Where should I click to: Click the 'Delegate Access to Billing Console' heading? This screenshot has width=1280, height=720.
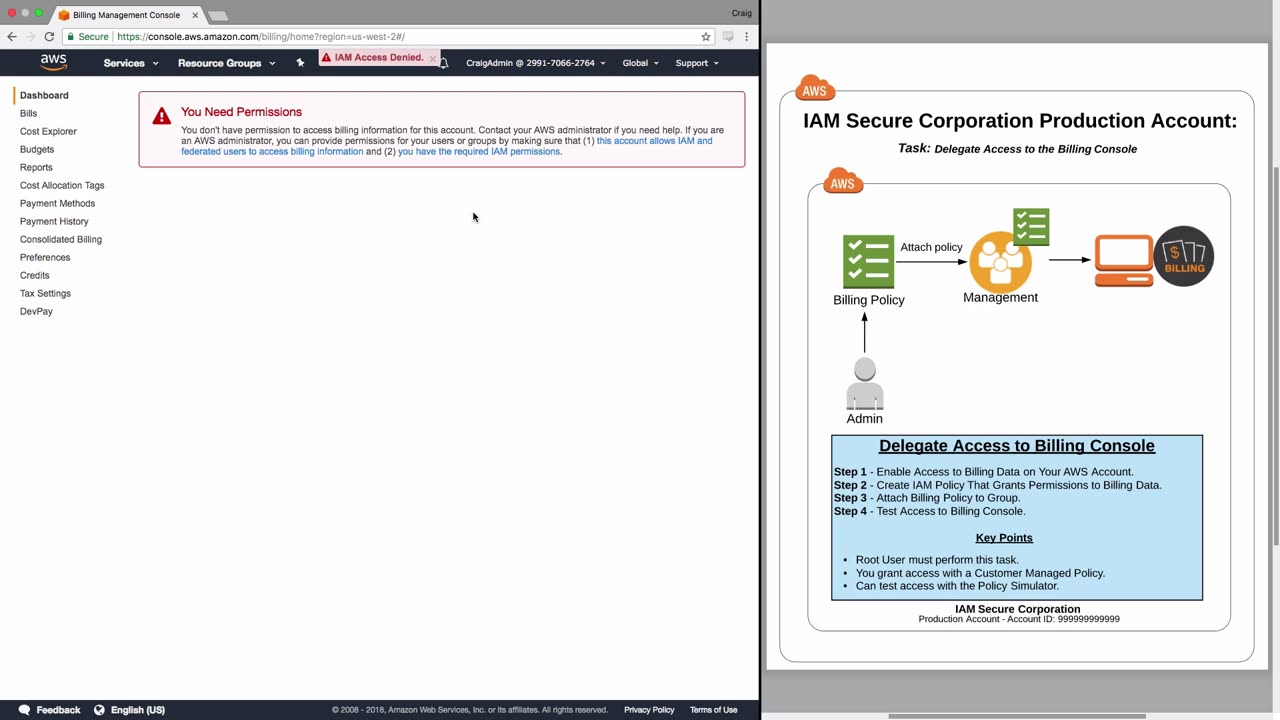coord(1017,446)
